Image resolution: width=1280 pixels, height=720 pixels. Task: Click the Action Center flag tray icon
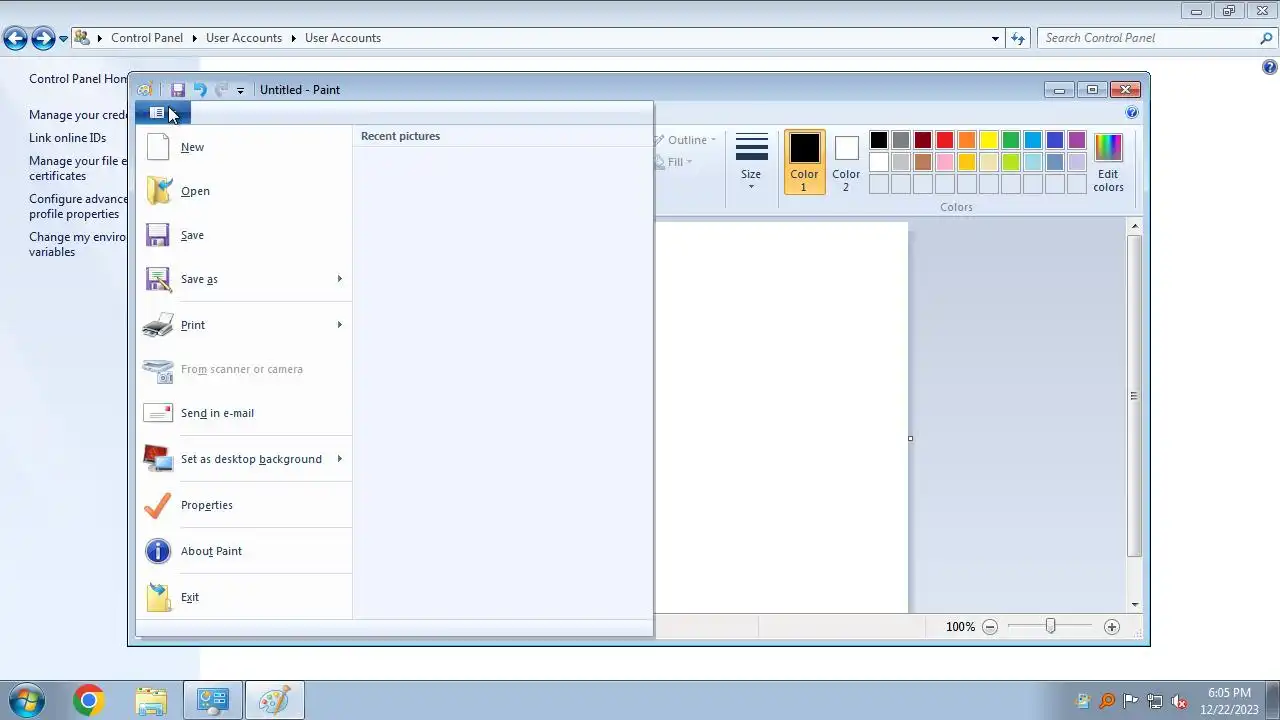click(1131, 701)
